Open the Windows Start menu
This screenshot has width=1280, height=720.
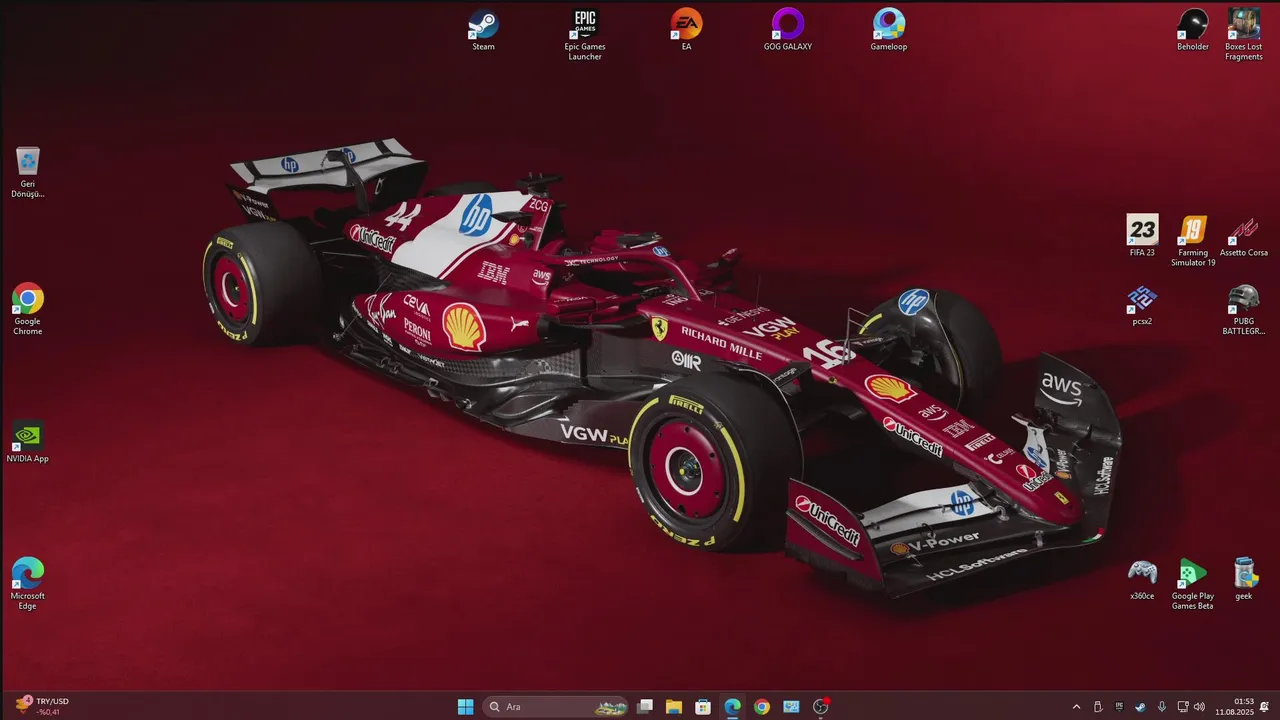[465, 707]
